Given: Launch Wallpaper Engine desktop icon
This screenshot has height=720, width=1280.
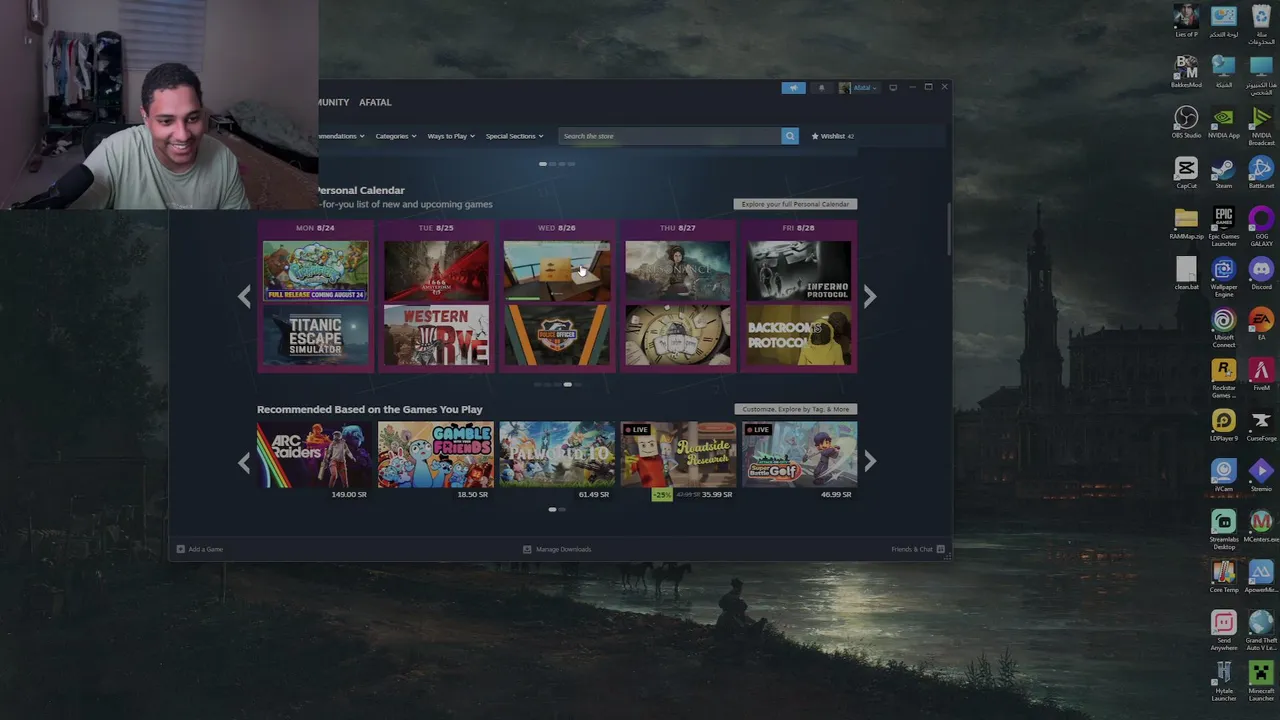Looking at the screenshot, I should click(1223, 278).
